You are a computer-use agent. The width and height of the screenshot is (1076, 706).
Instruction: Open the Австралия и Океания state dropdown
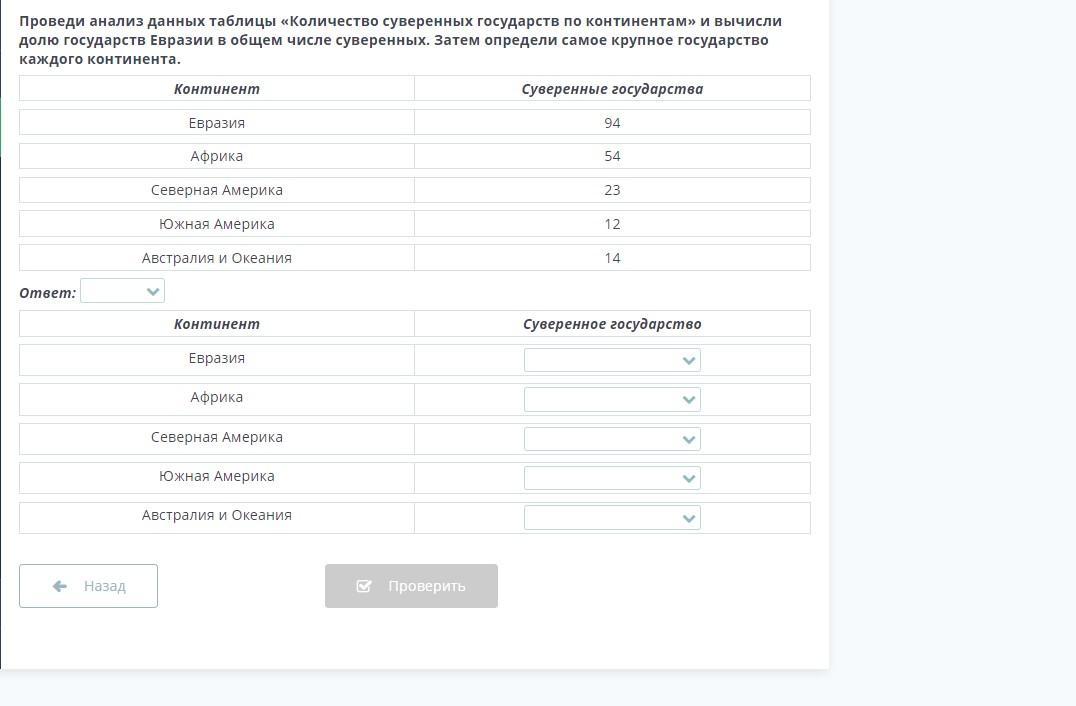(x=612, y=517)
